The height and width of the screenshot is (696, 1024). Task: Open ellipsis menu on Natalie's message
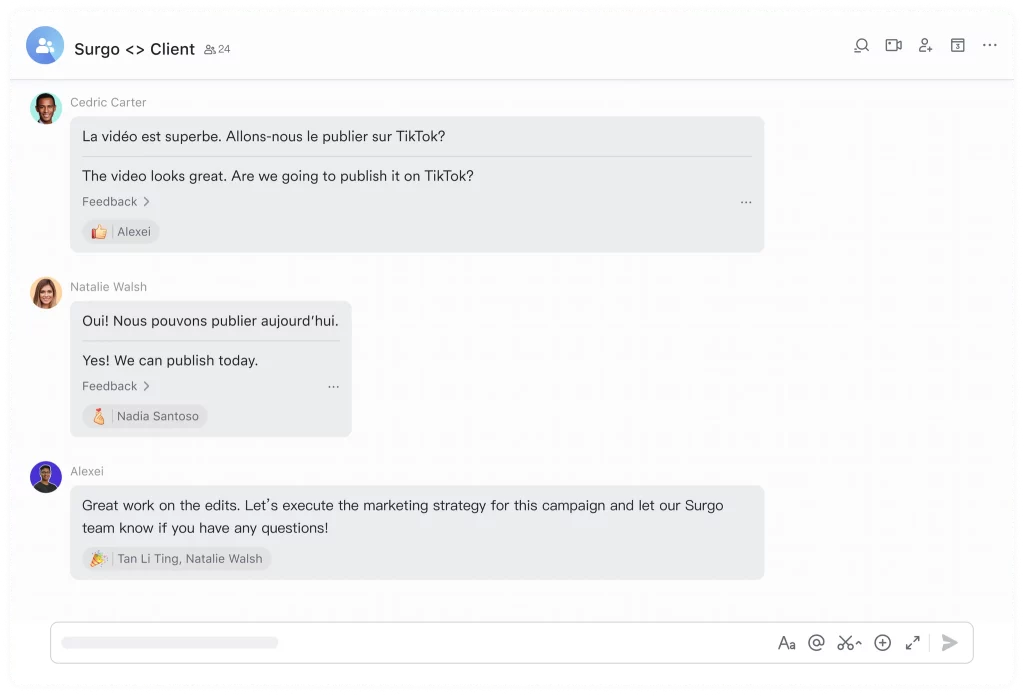tap(334, 387)
